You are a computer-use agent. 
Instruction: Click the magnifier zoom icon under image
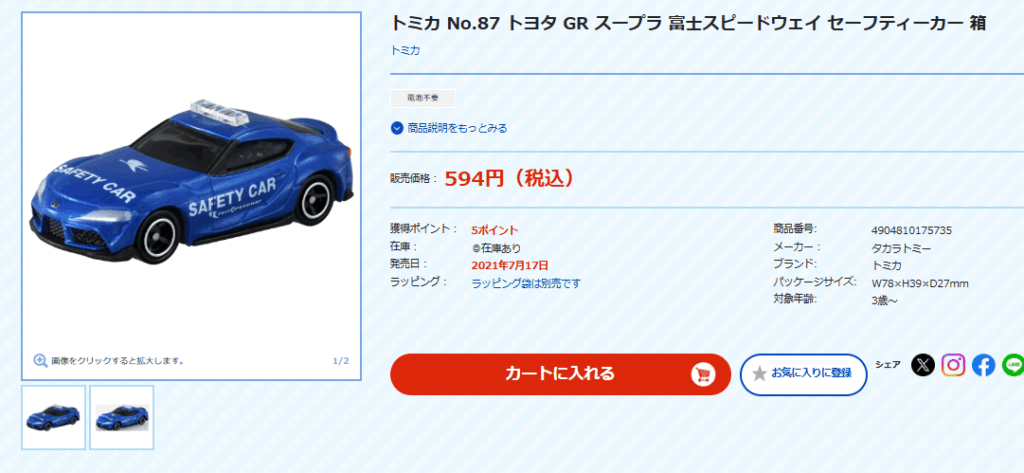click(40, 360)
